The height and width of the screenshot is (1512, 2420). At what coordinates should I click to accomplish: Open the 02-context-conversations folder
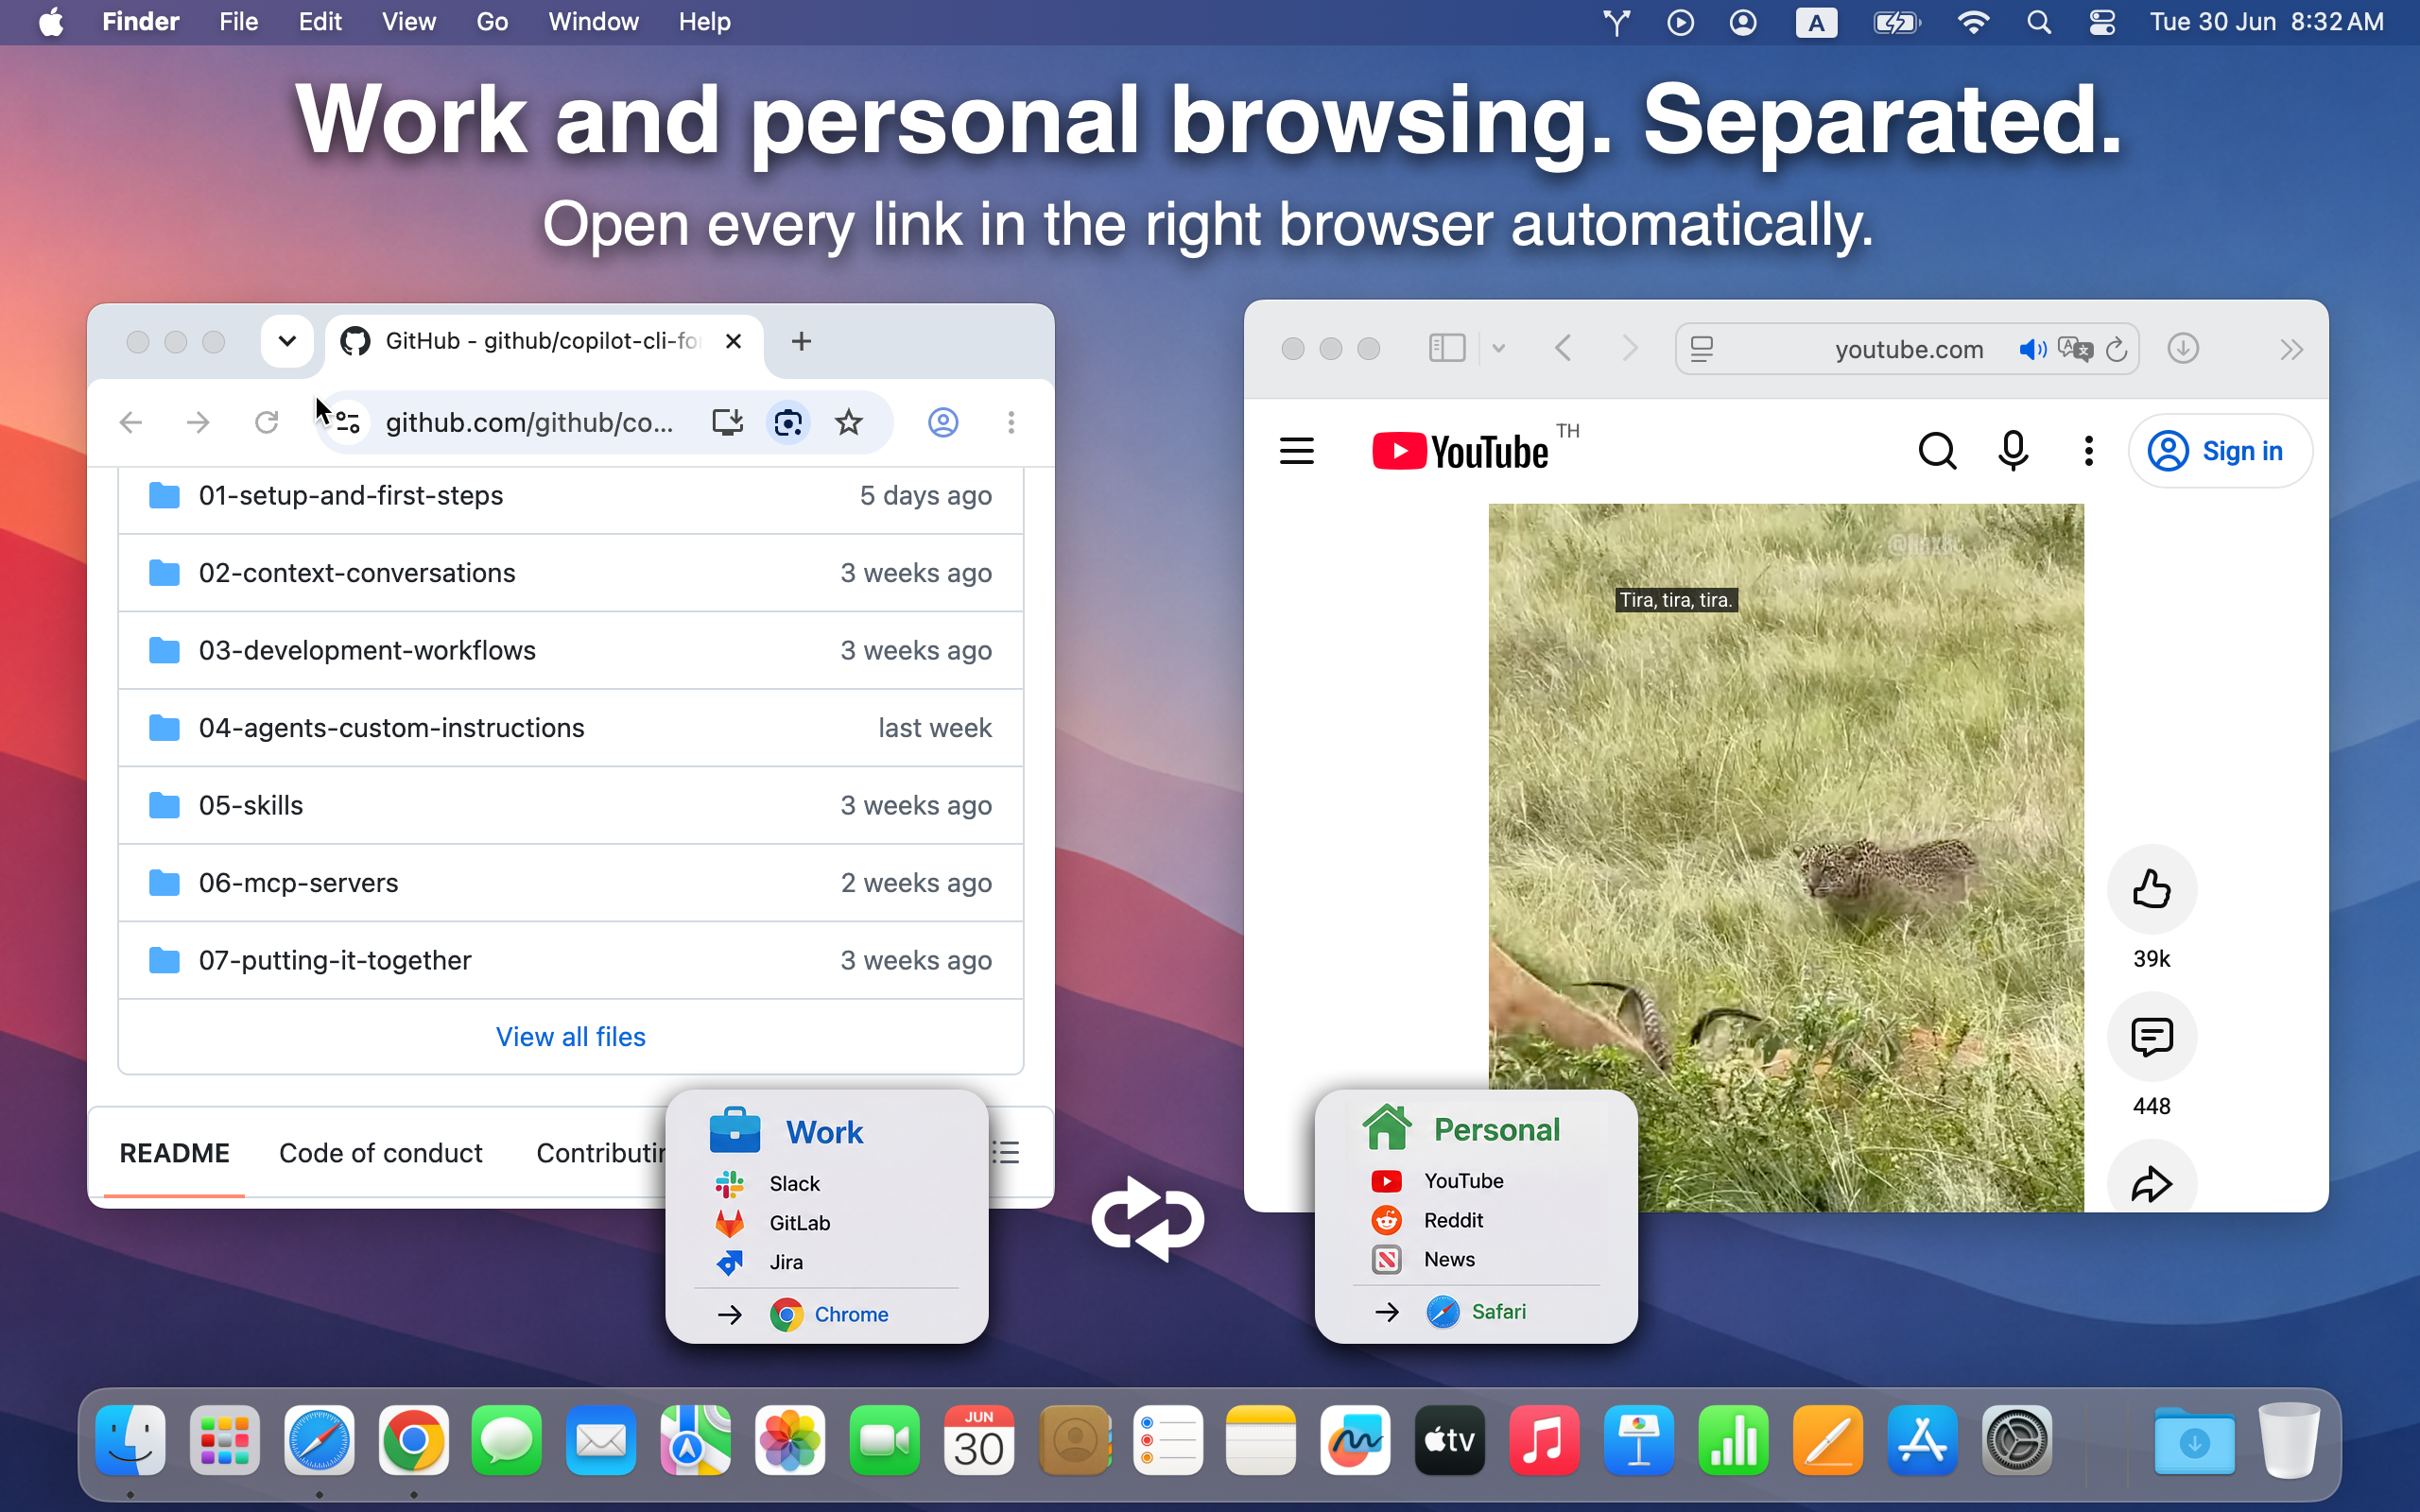[357, 573]
